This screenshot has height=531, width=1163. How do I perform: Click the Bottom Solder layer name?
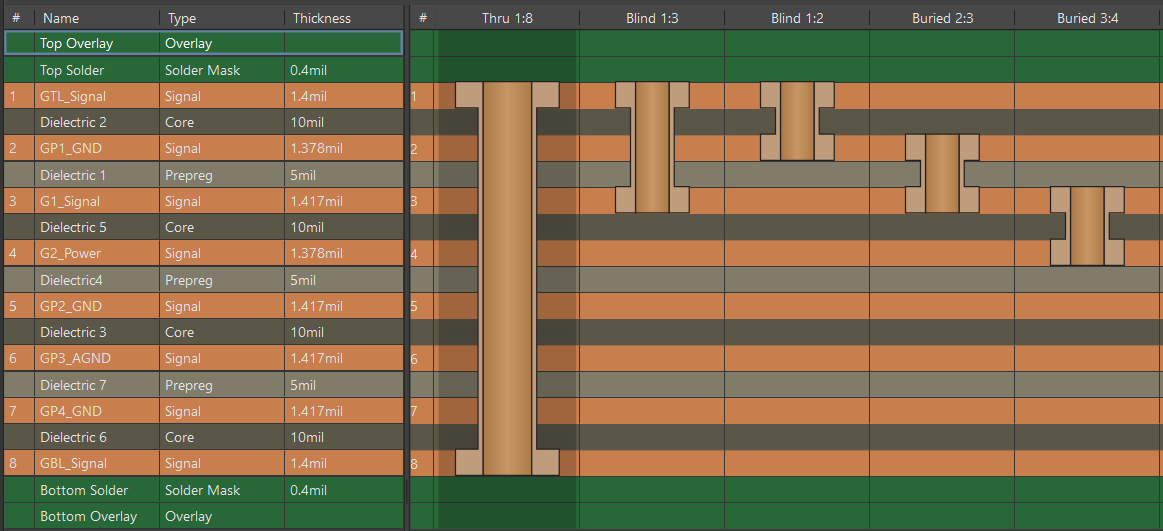pos(84,490)
